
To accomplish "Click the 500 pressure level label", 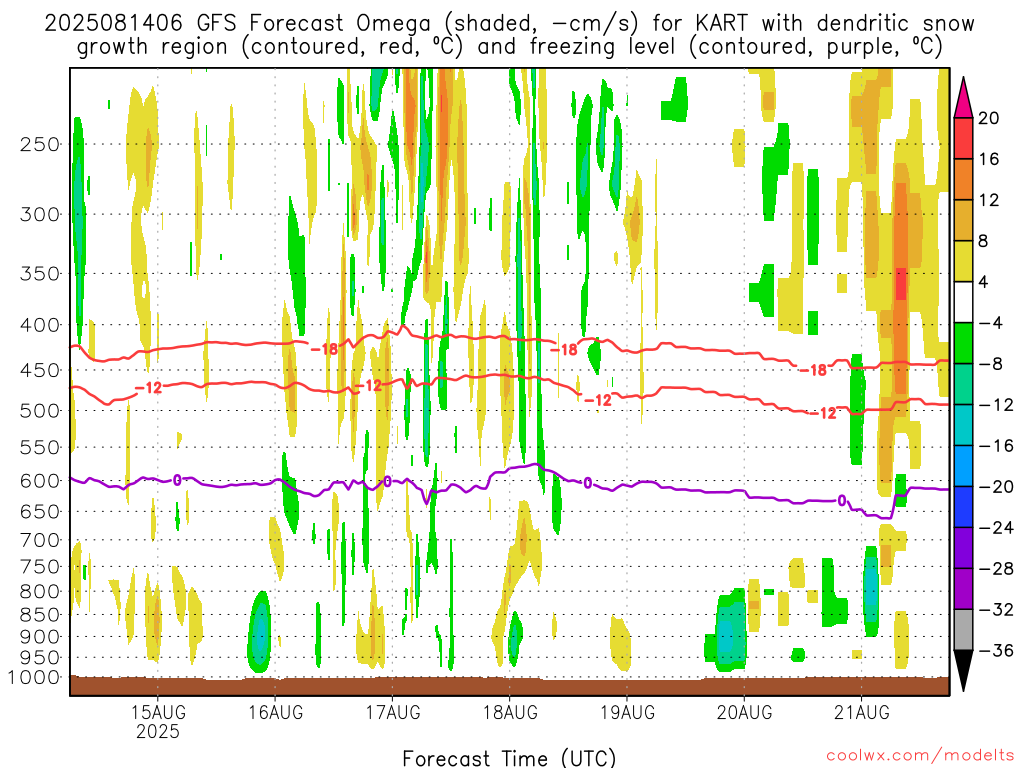I will coord(39,411).
